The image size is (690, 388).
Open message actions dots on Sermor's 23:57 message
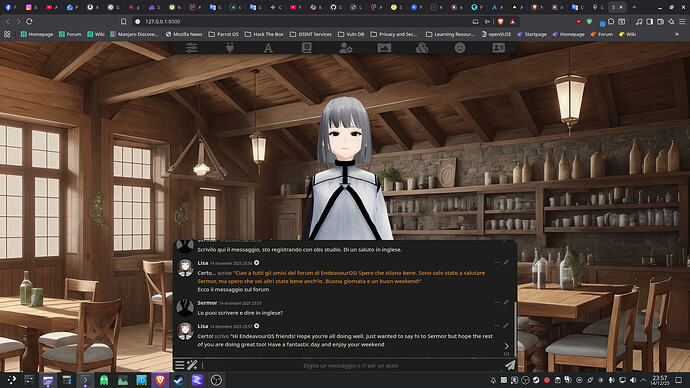497,303
